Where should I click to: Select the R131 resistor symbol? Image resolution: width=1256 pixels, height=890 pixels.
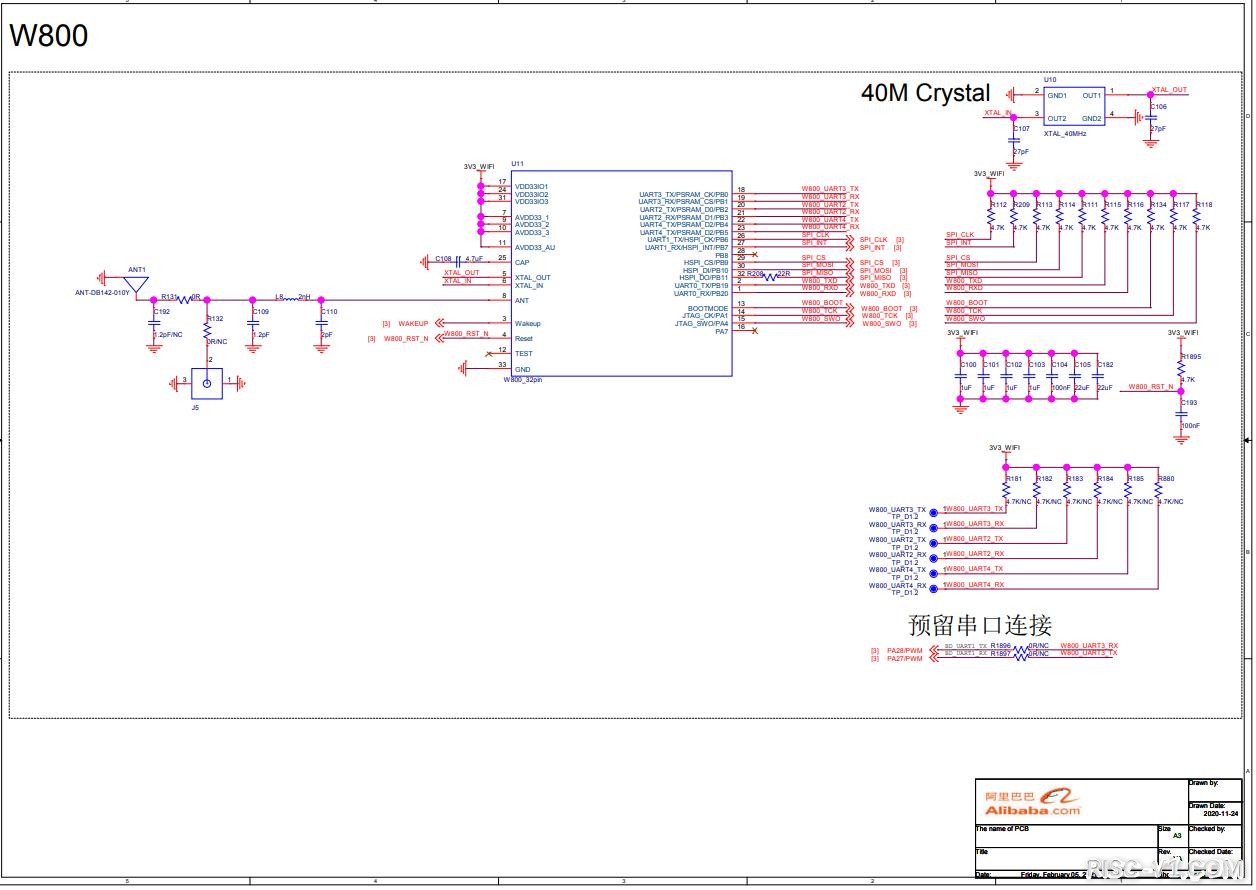[184, 298]
